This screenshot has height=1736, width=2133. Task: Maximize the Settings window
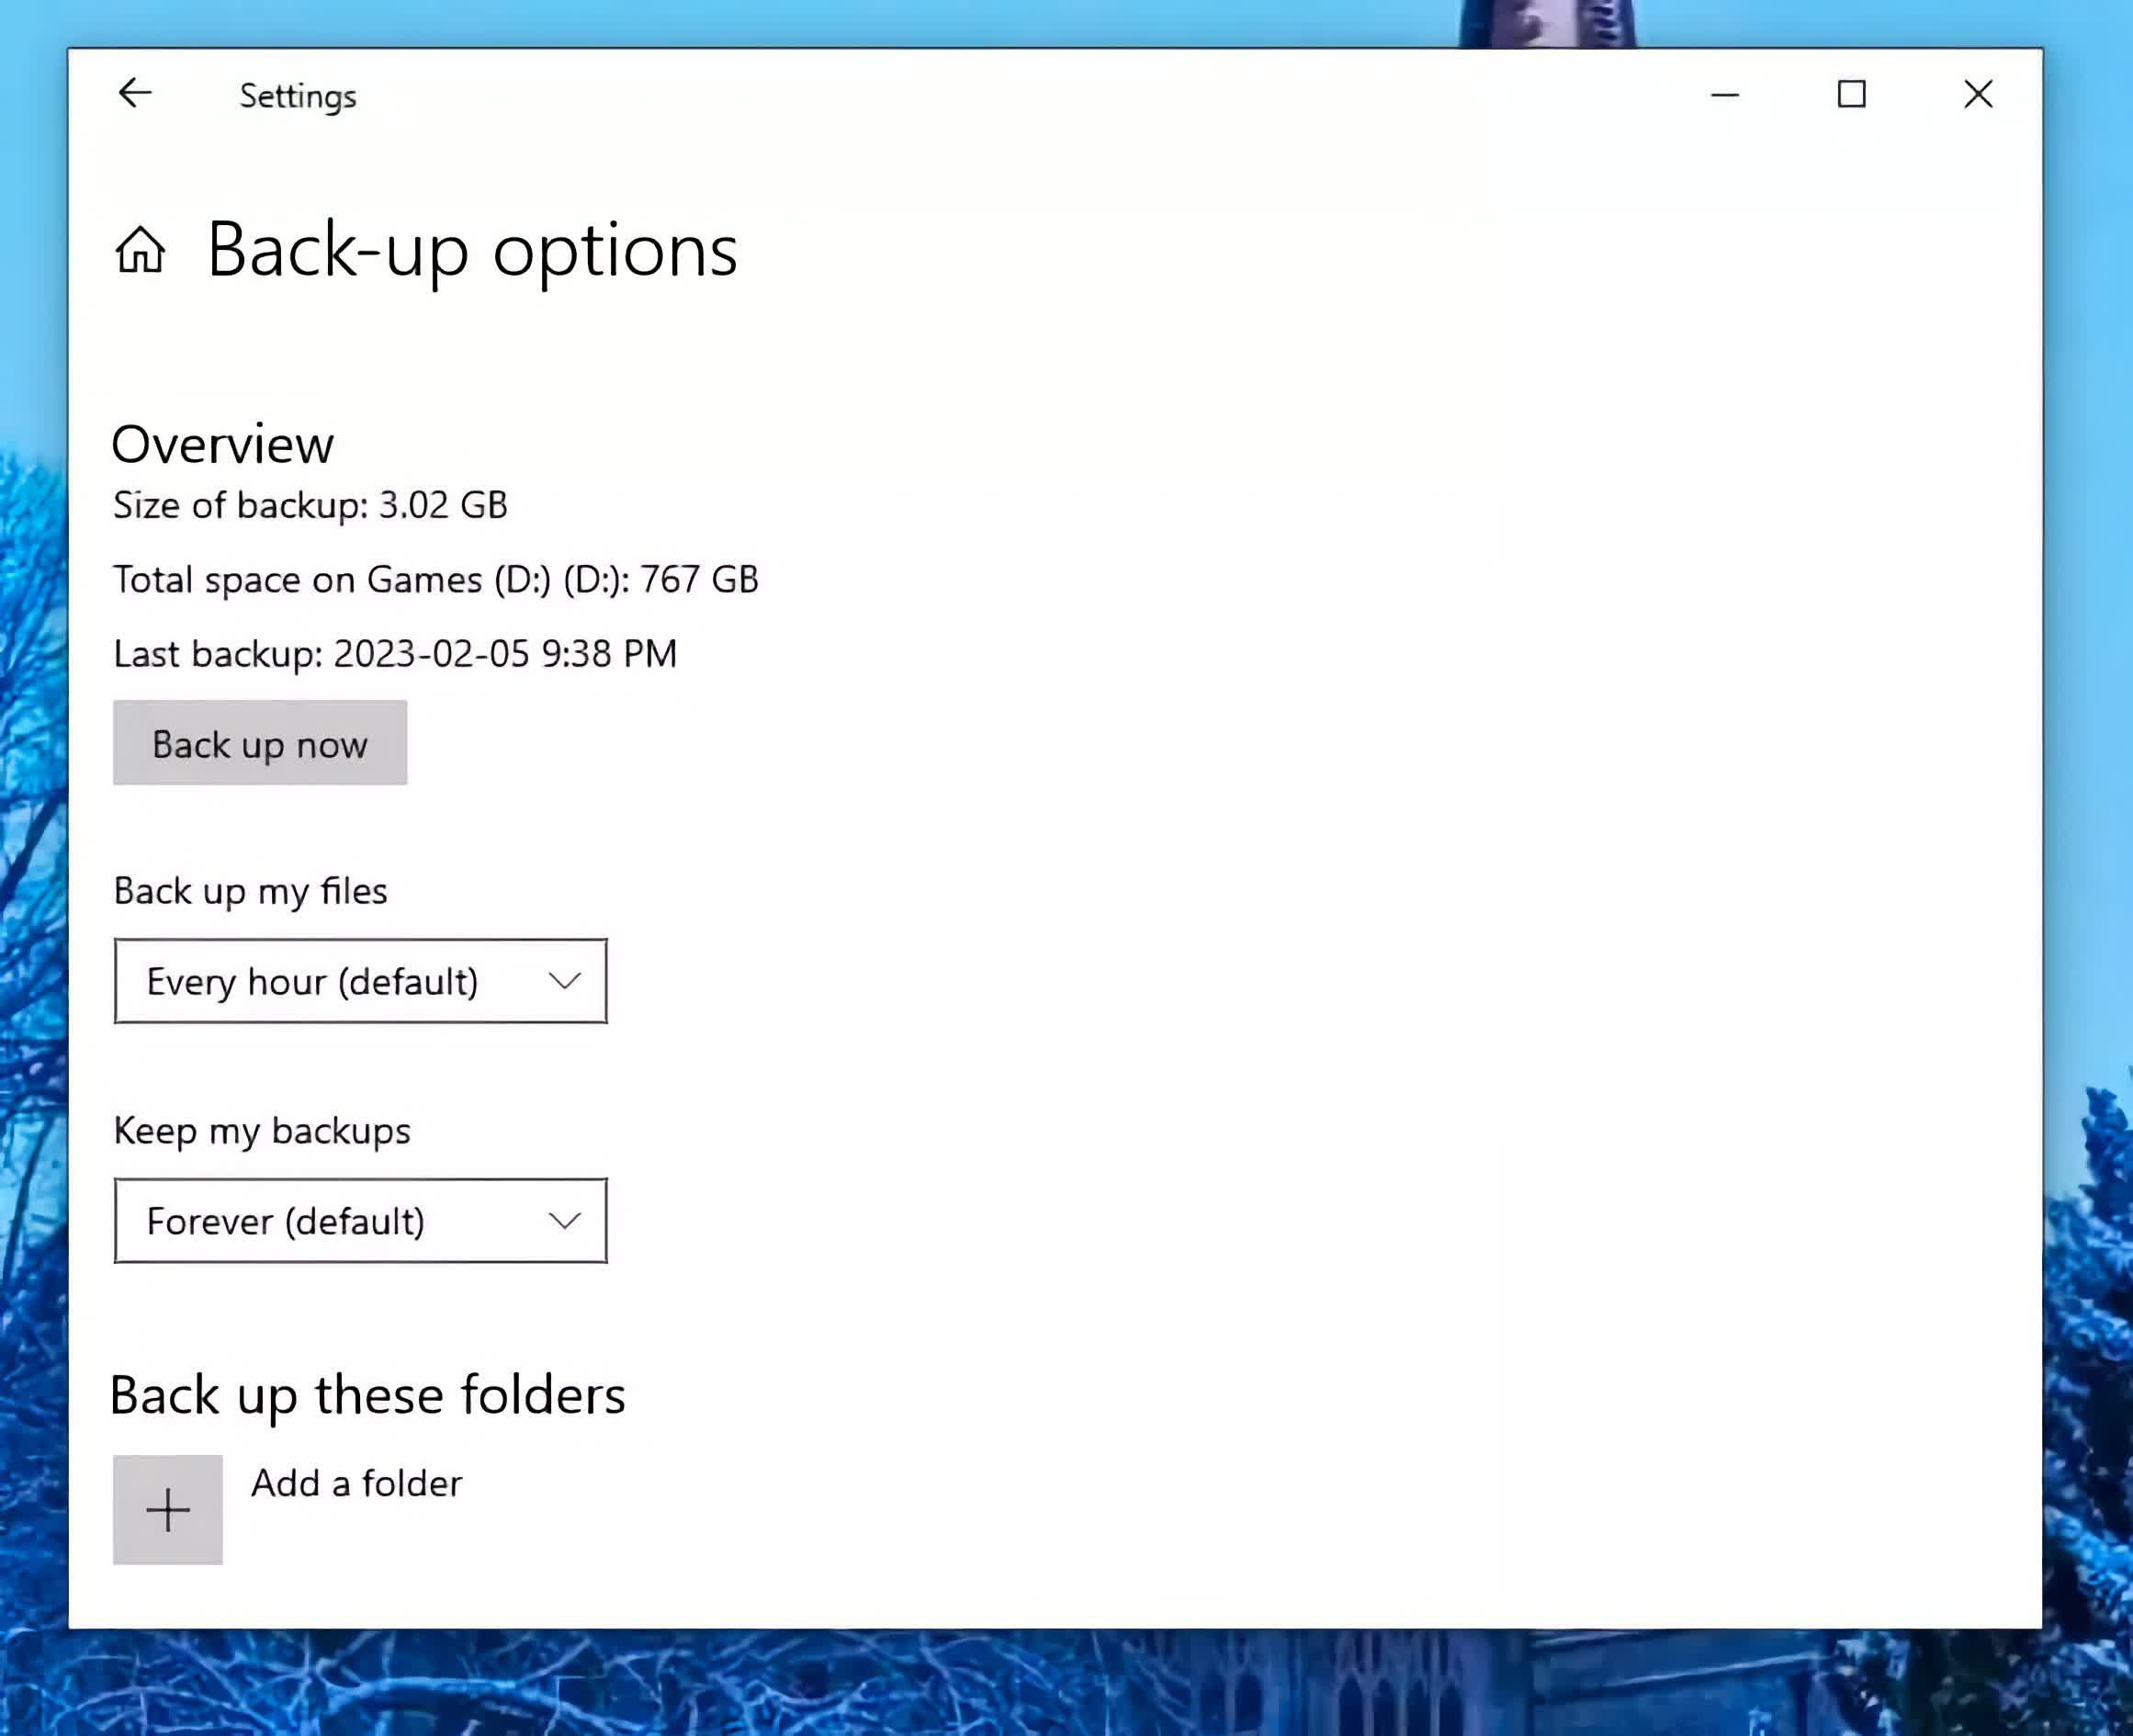pyautogui.click(x=1851, y=95)
